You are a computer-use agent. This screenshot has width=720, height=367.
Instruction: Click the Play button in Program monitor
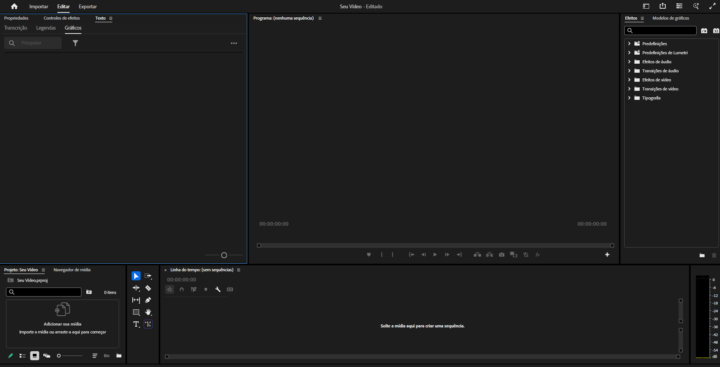(435, 254)
